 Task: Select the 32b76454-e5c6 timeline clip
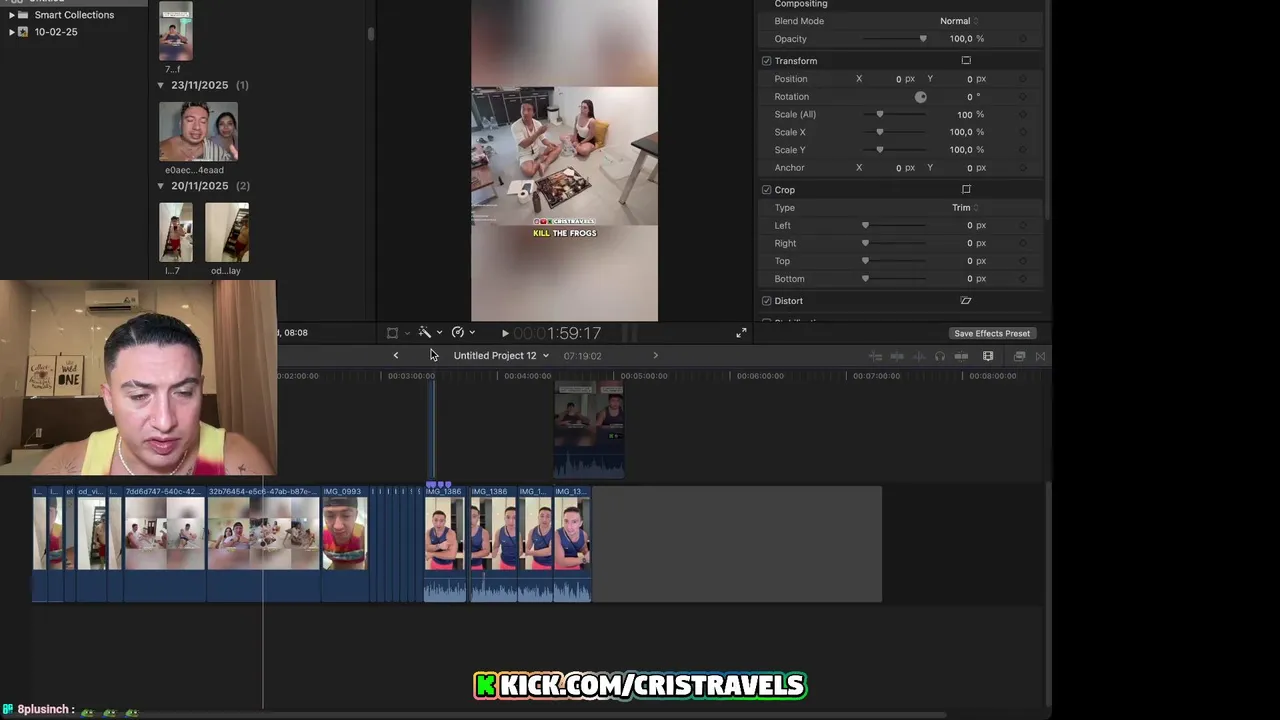(x=264, y=544)
